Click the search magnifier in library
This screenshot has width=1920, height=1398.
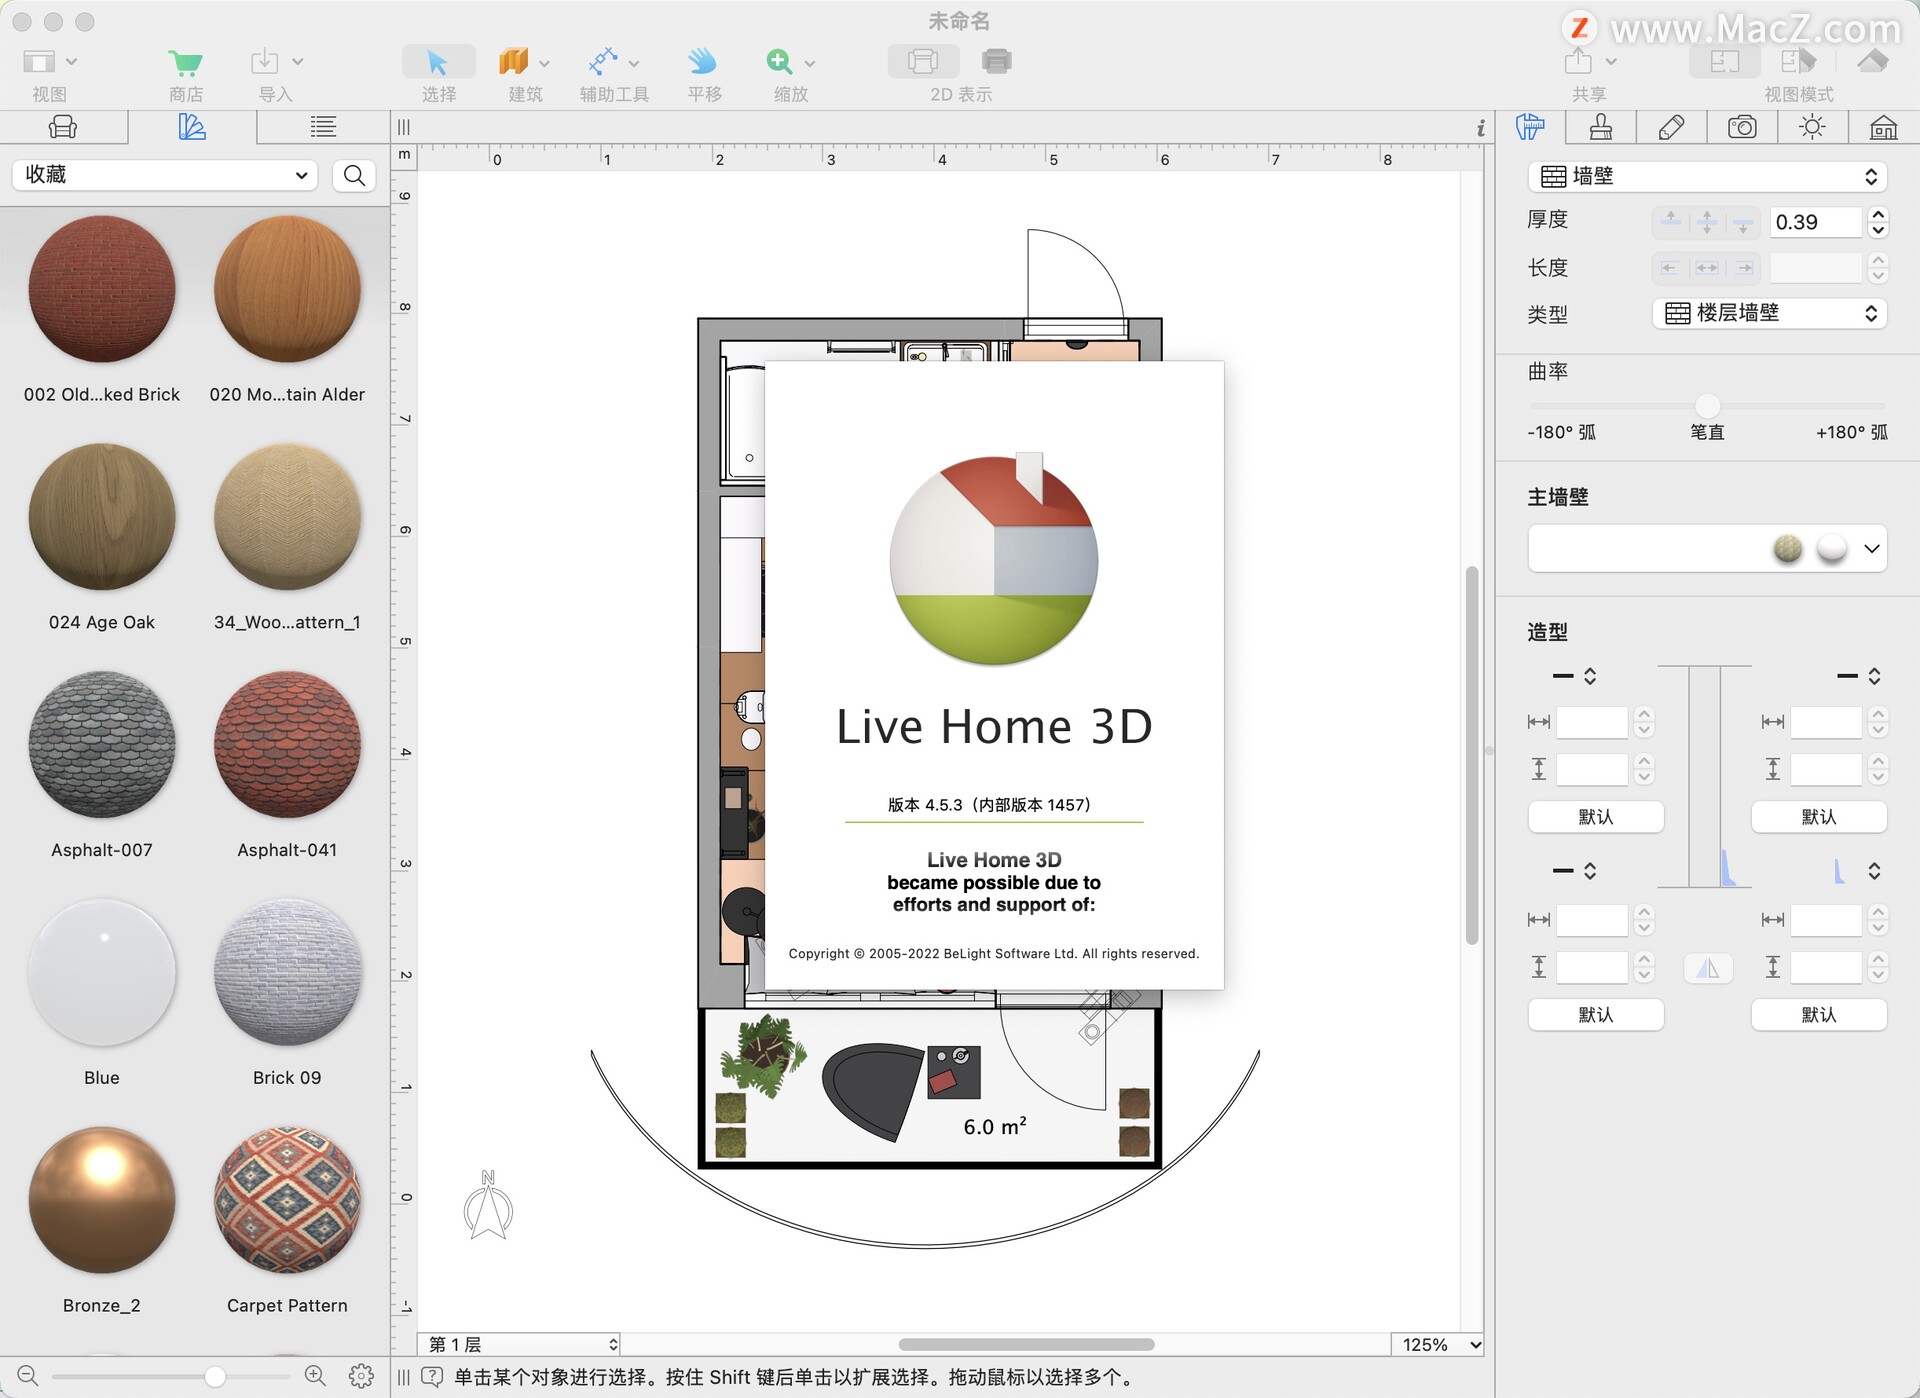[354, 175]
